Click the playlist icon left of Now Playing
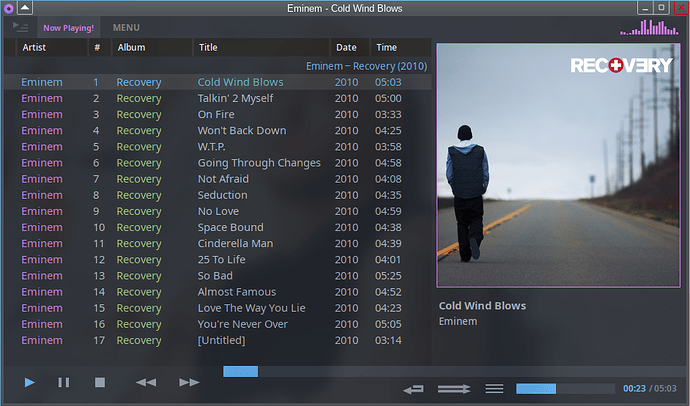This screenshot has height=406, width=690. [21, 27]
